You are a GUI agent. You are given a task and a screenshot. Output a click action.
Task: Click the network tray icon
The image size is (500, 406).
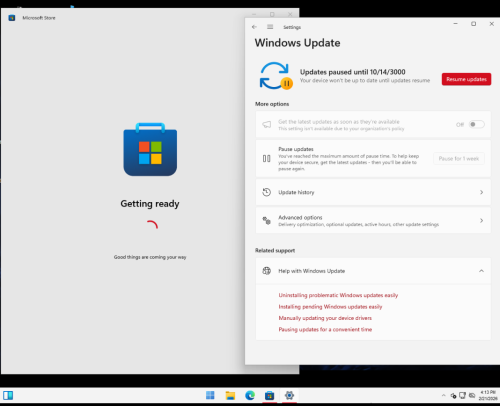click(x=462, y=395)
